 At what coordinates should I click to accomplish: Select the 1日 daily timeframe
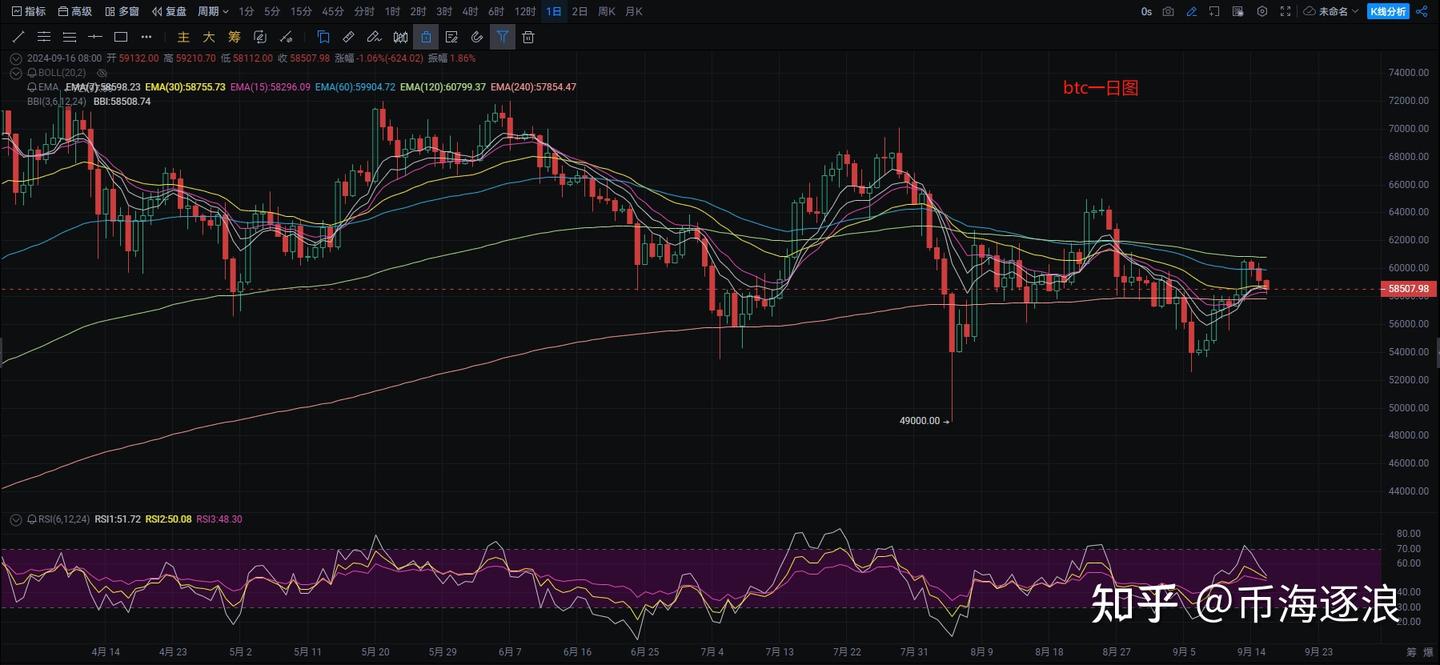tap(554, 11)
